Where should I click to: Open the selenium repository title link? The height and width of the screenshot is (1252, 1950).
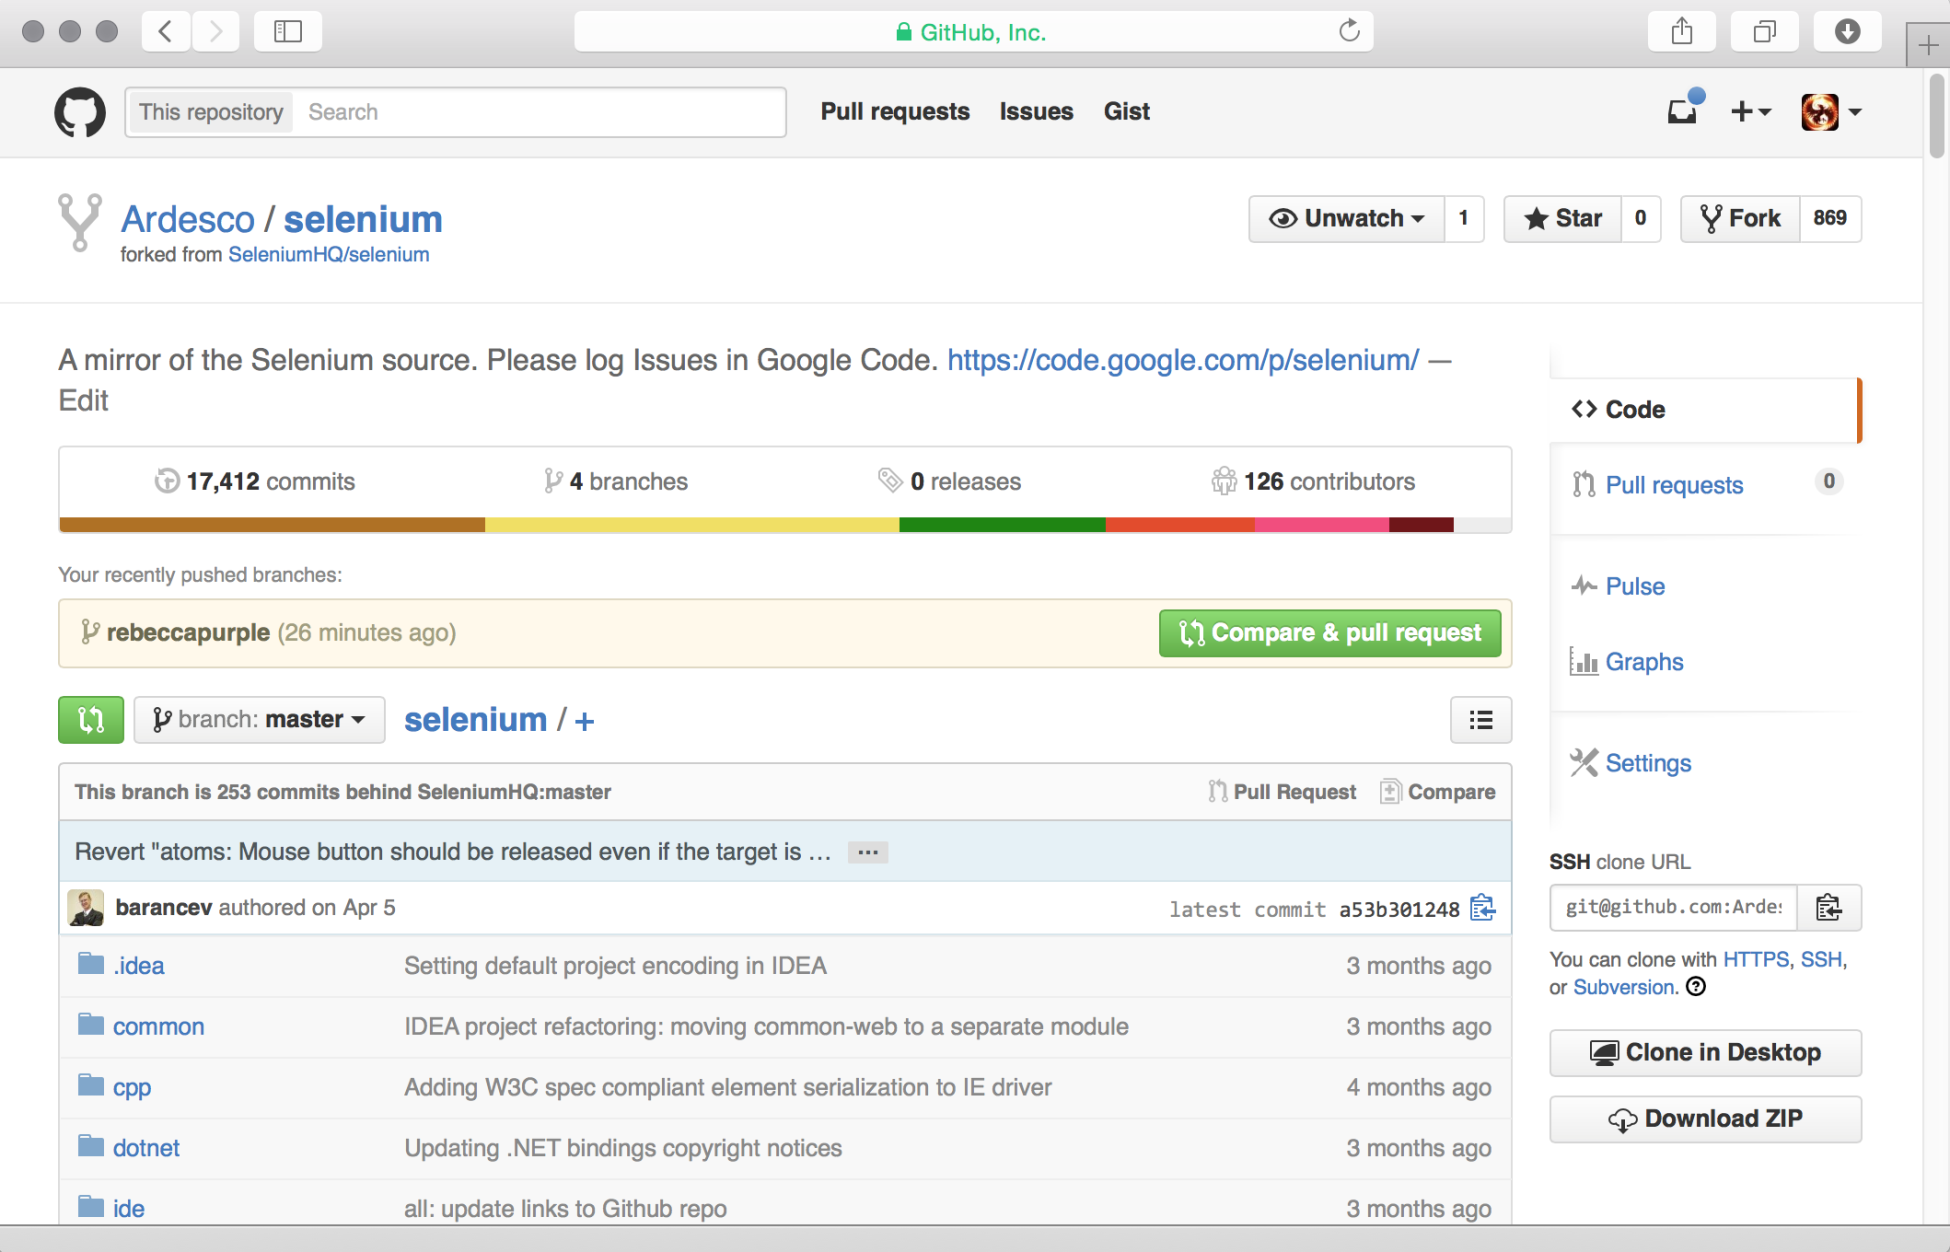(363, 219)
